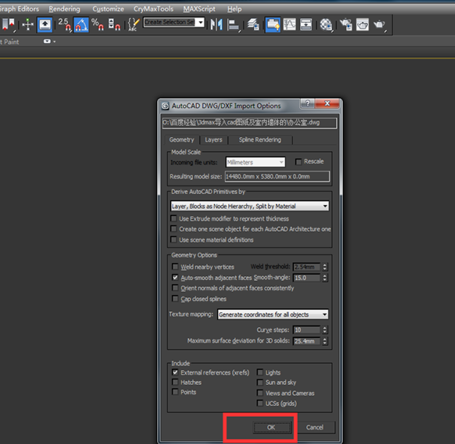Screen dimensions: 455x444
Task: Uncheck External references (xrefs)
Action: point(175,372)
